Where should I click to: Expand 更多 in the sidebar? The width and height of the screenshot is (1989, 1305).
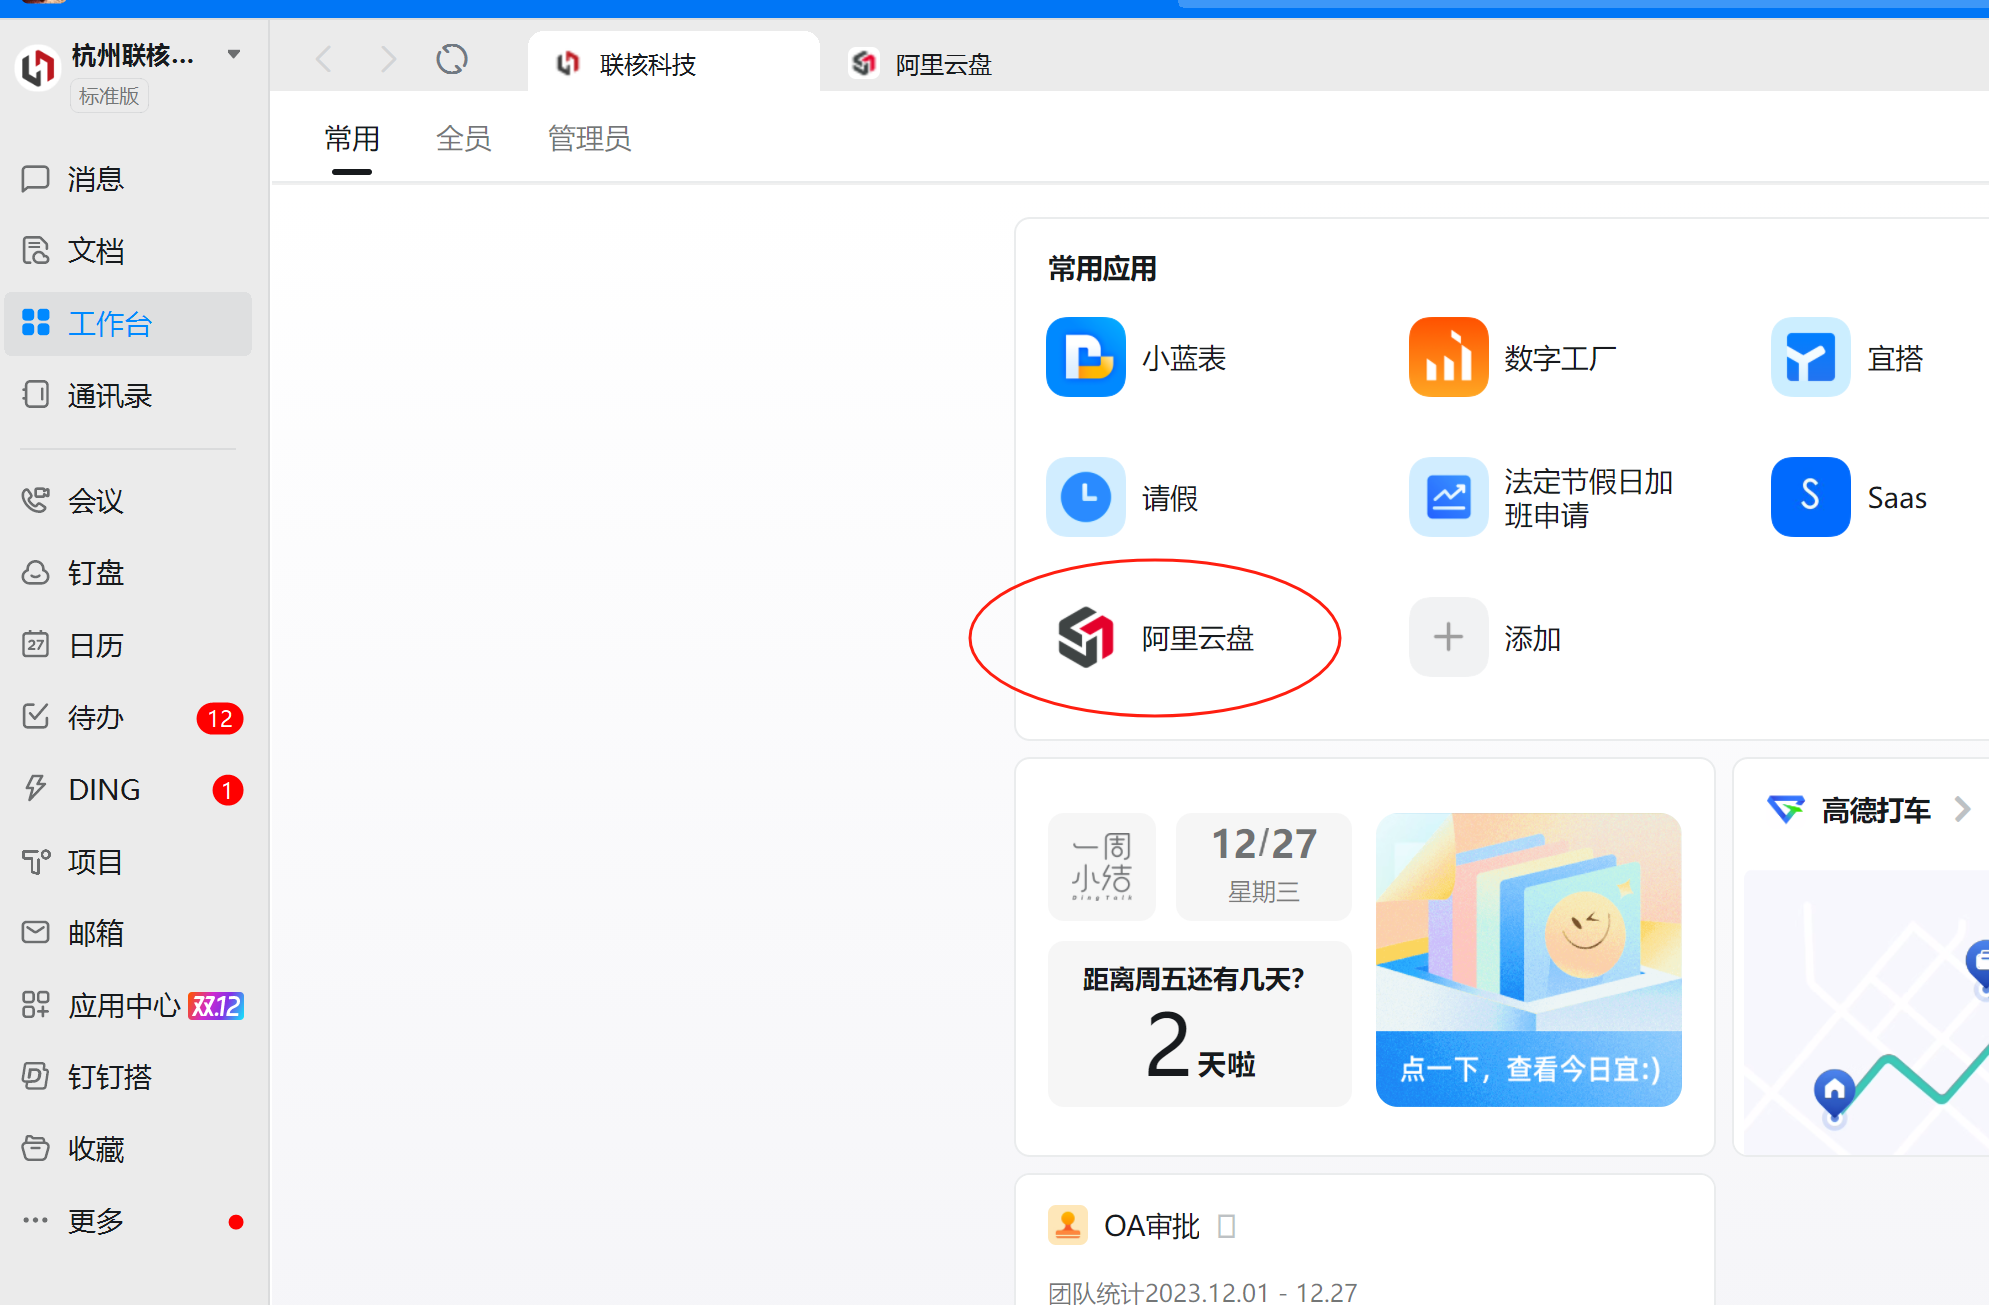96,1221
